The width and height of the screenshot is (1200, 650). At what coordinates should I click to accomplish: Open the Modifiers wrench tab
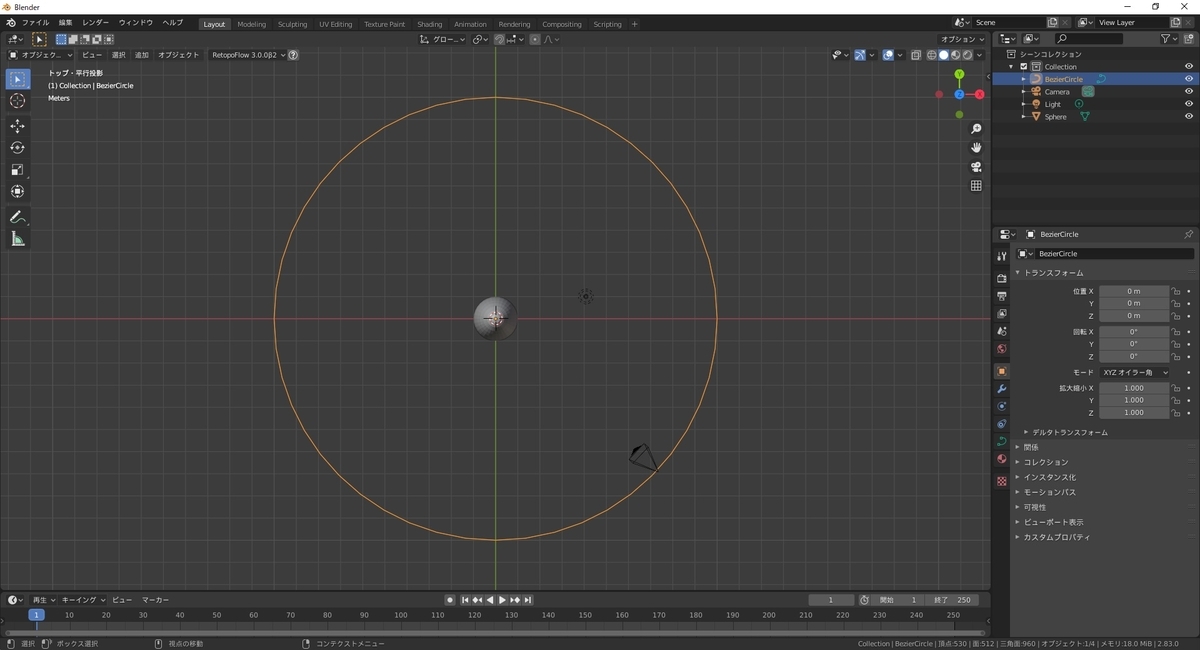(x=1002, y=389)
